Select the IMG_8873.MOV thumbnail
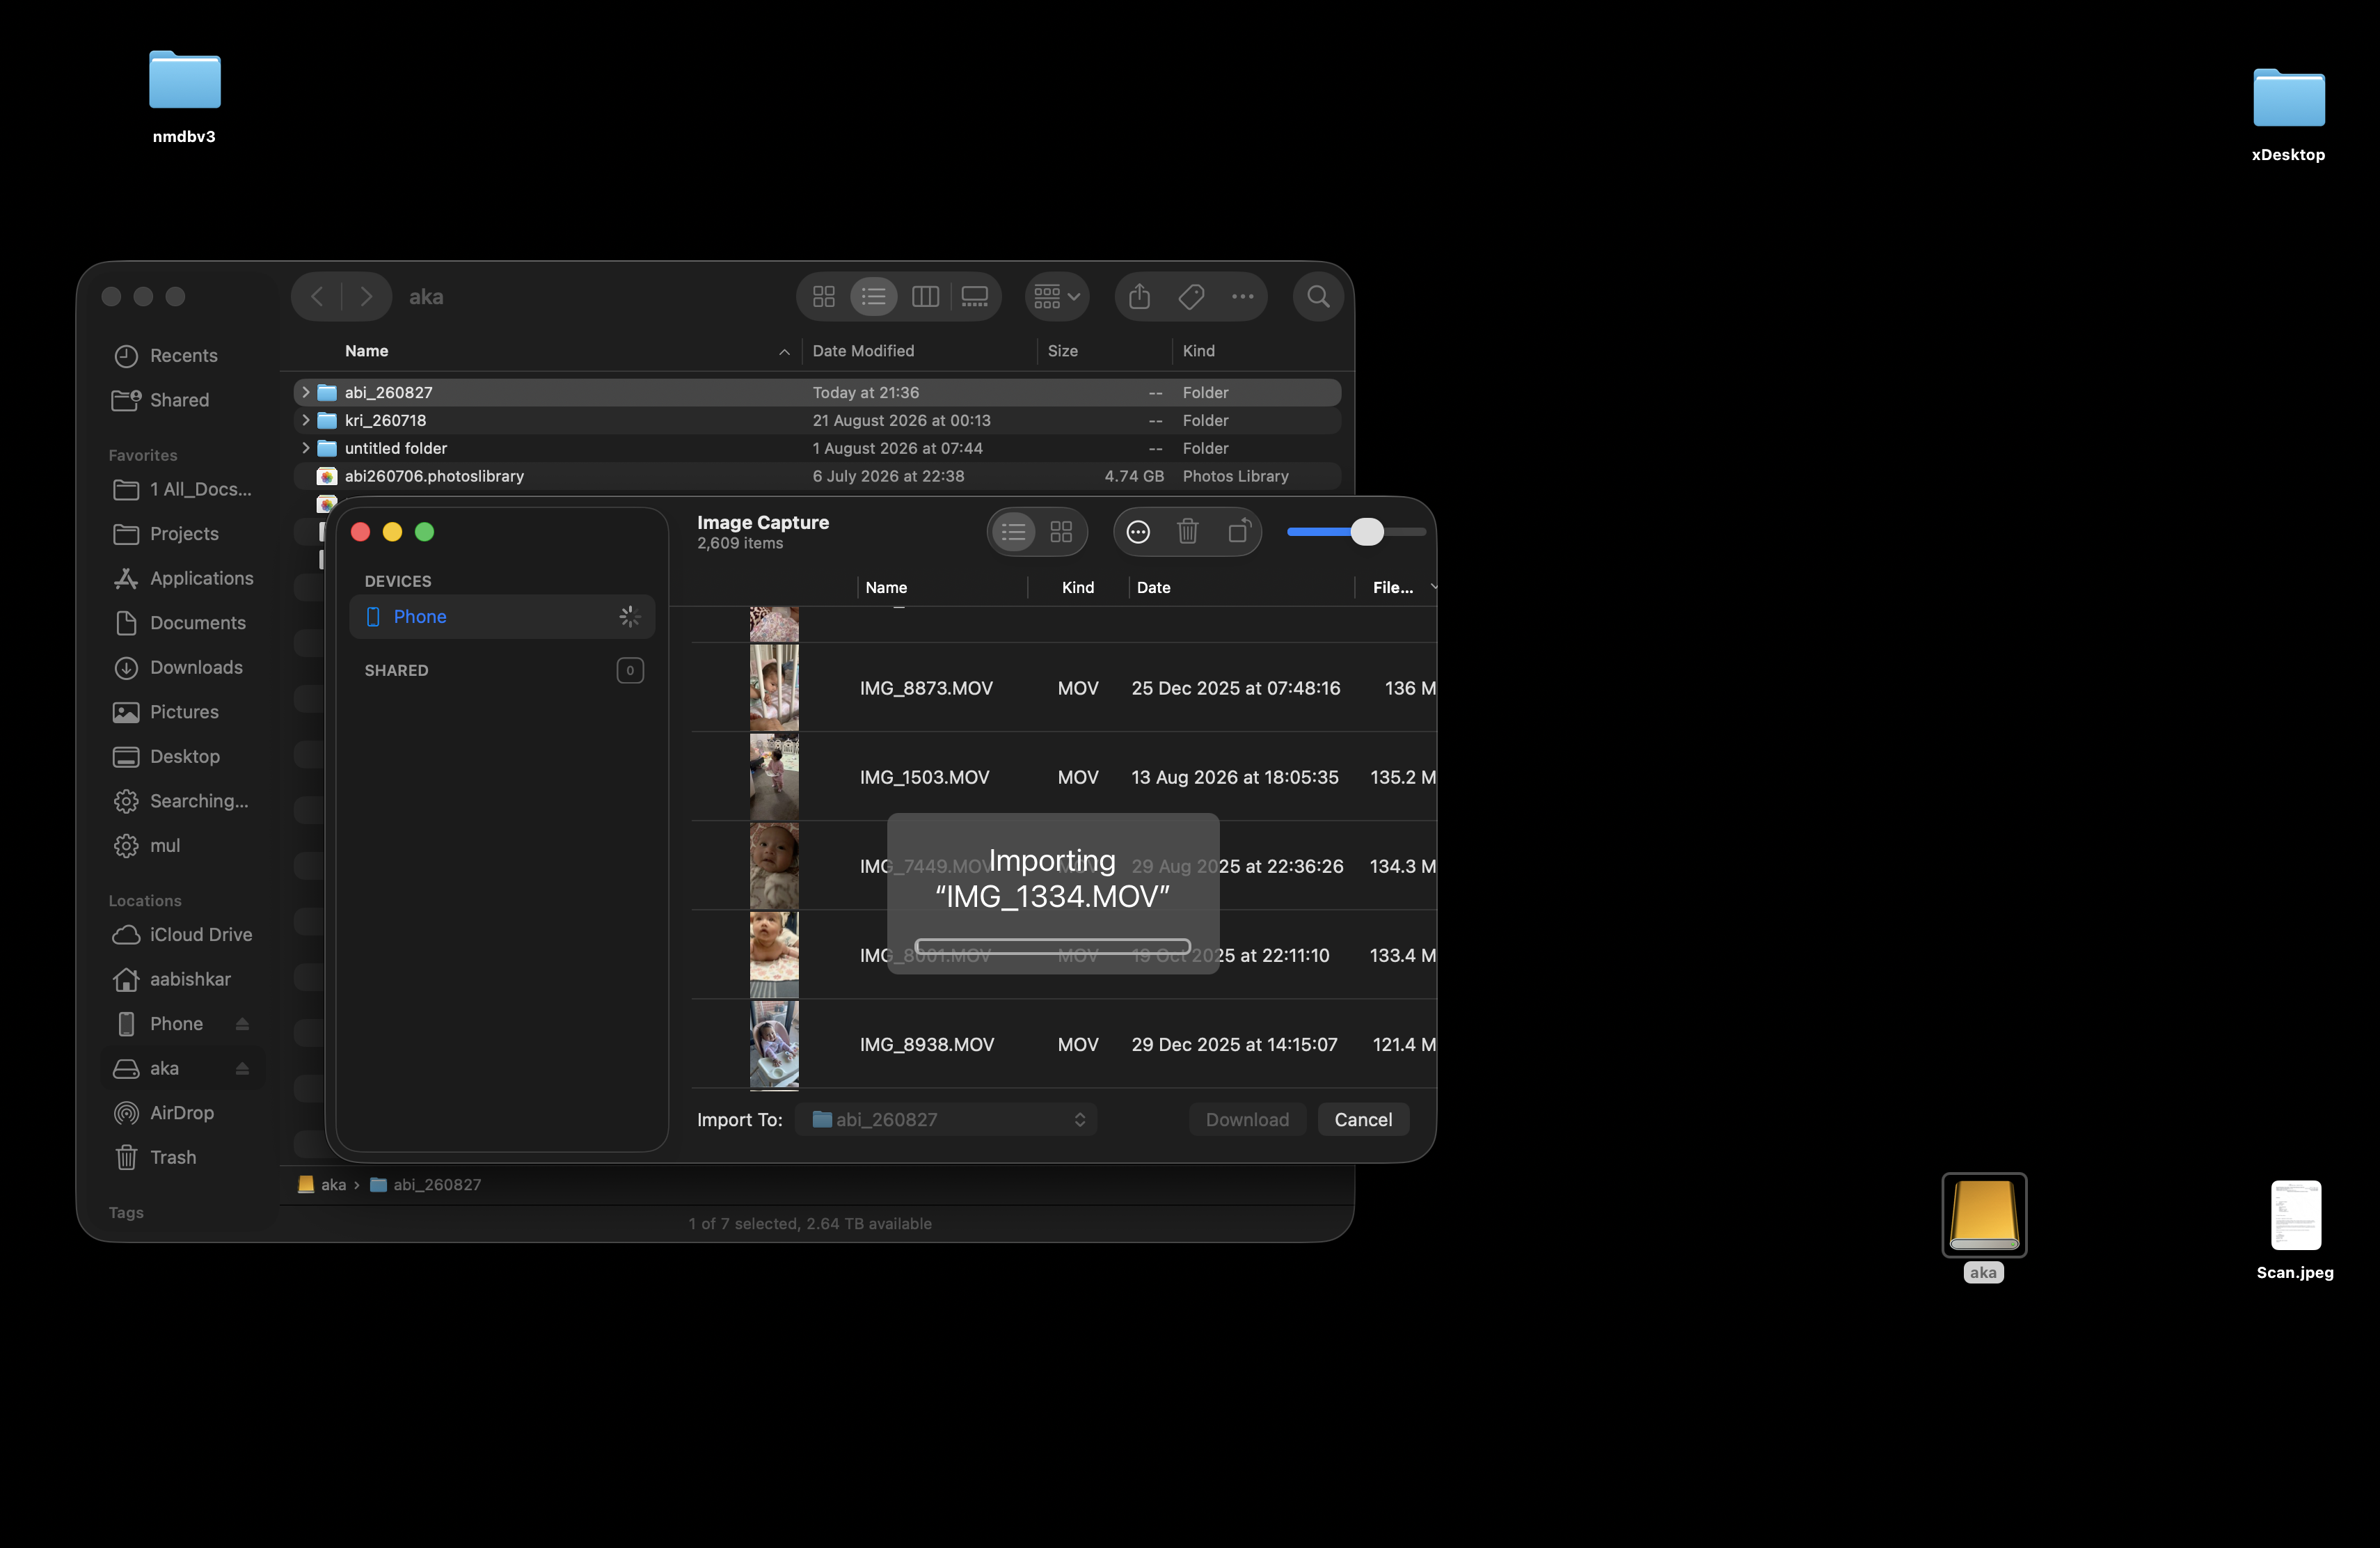This screenshot has width=2380, height=1548. [x=774, y=687]
